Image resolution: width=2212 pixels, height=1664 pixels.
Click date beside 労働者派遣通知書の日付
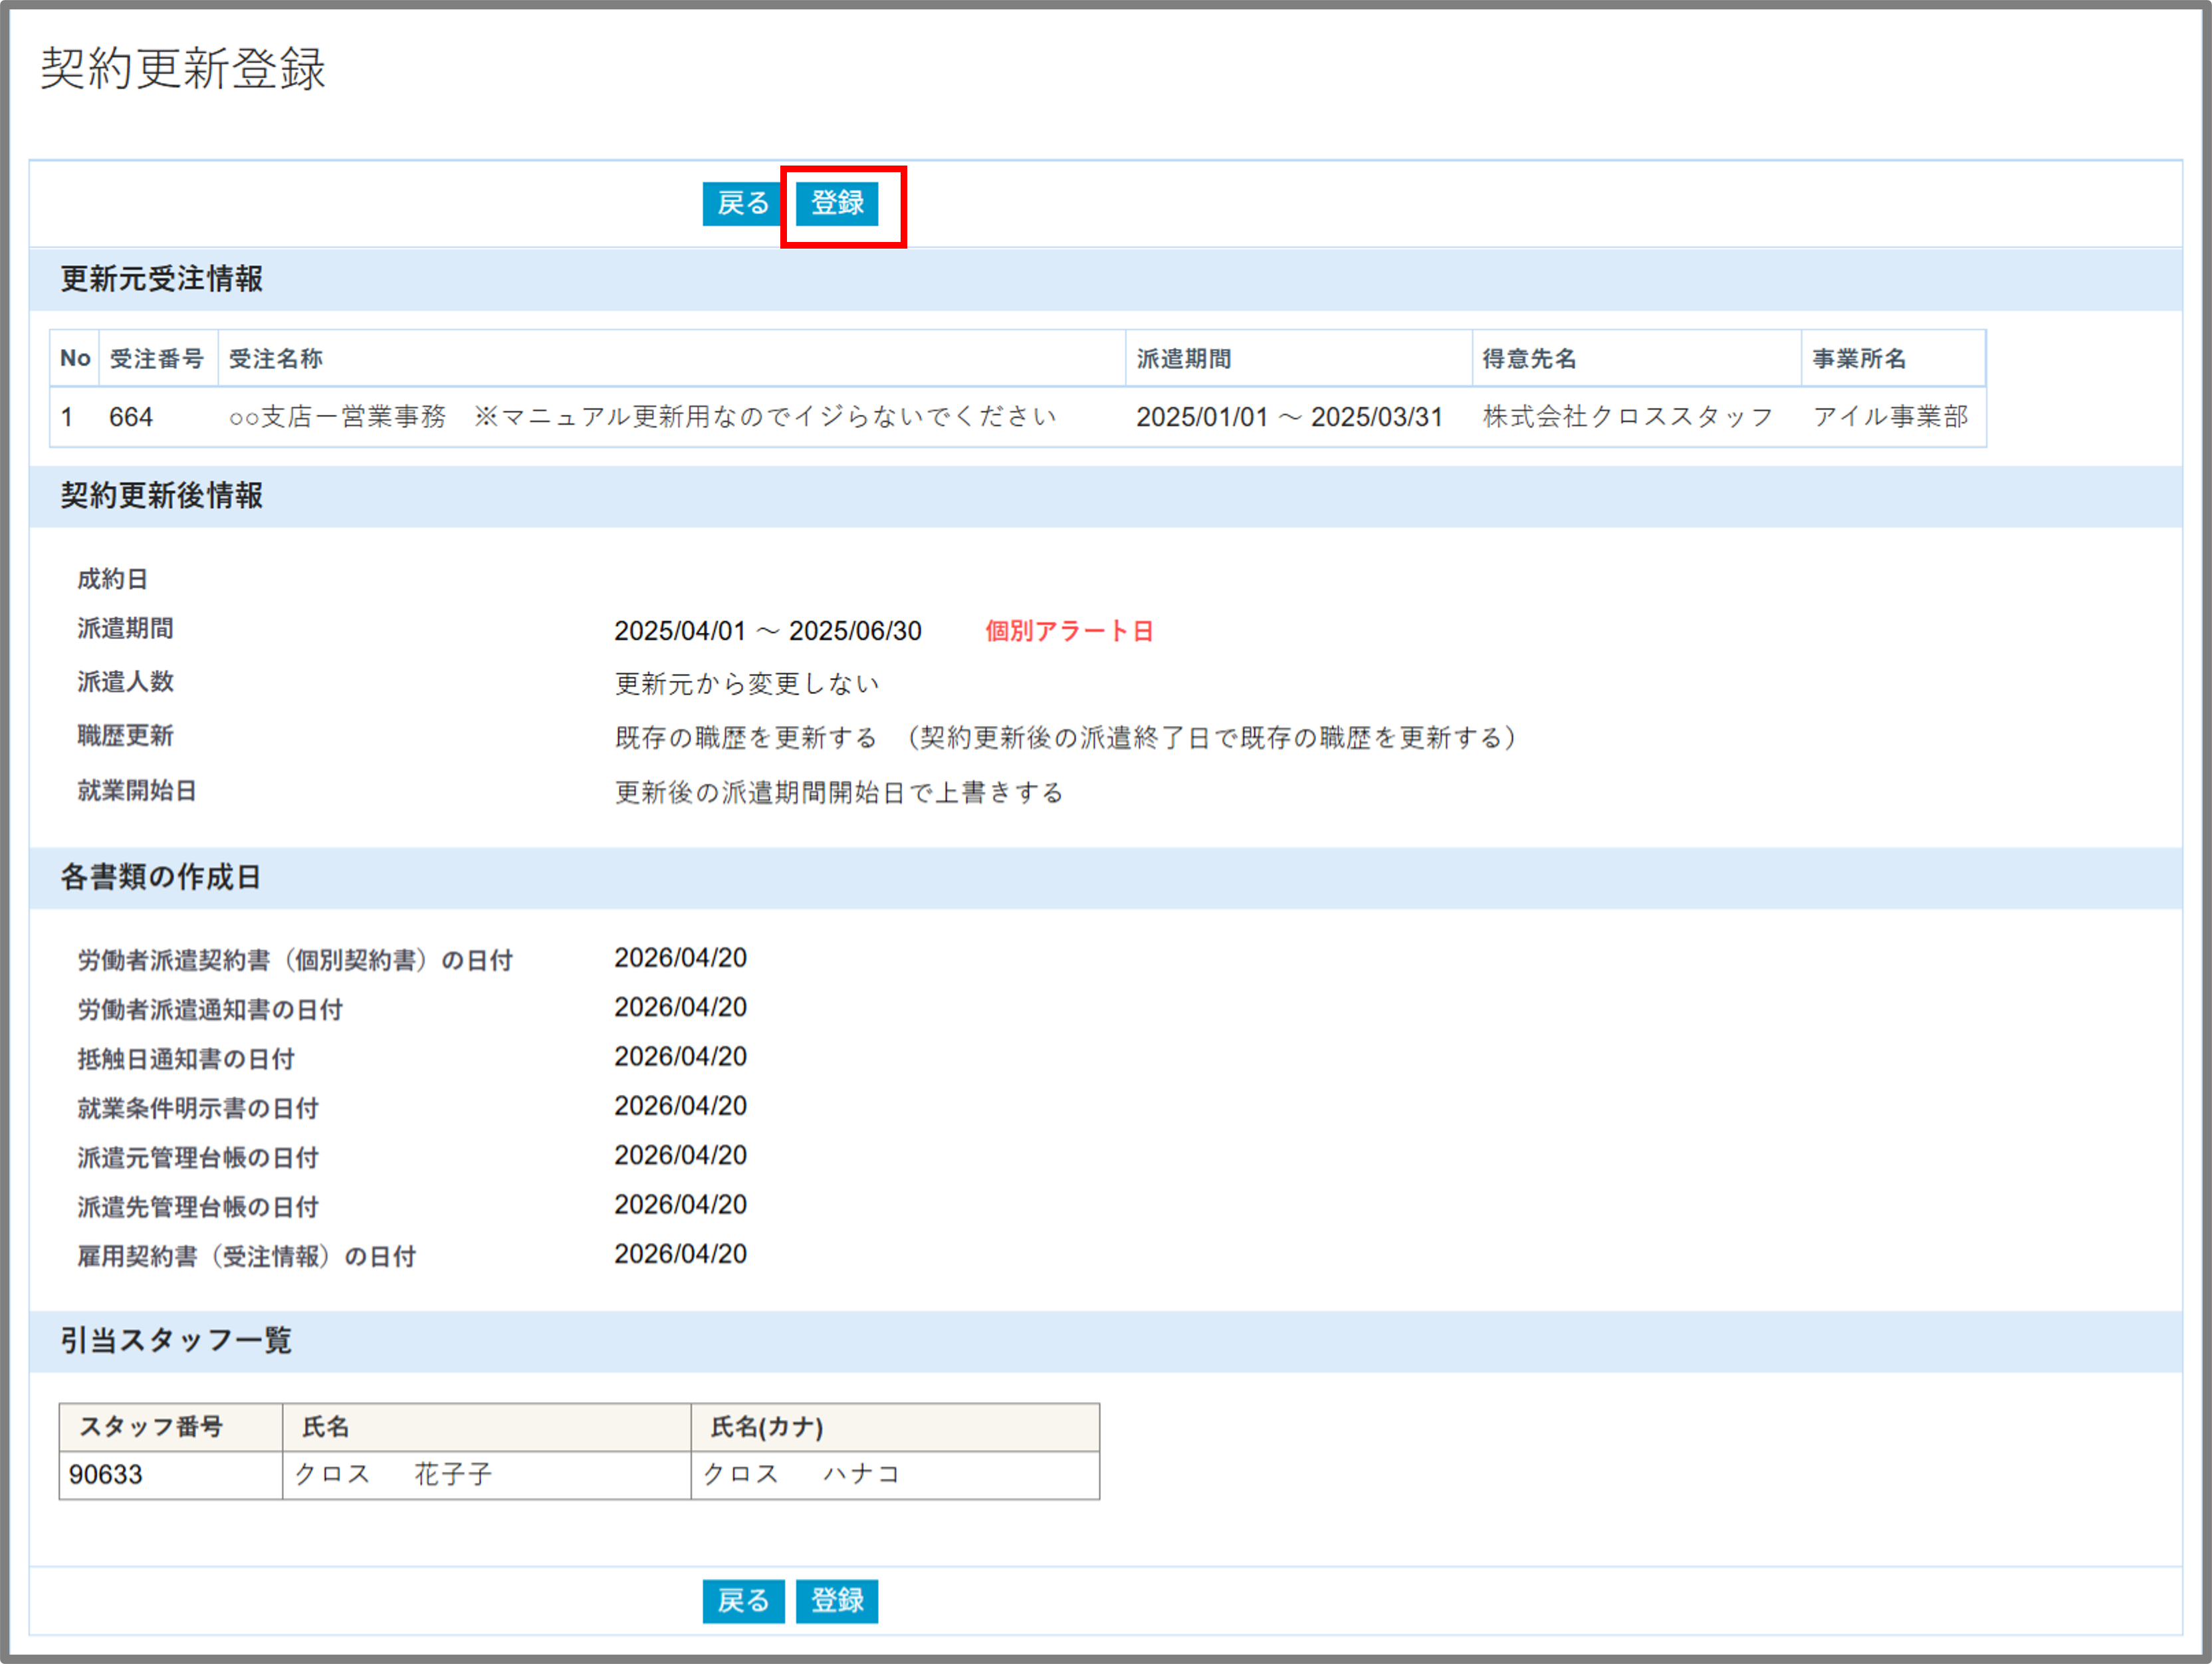[680, 1007]
